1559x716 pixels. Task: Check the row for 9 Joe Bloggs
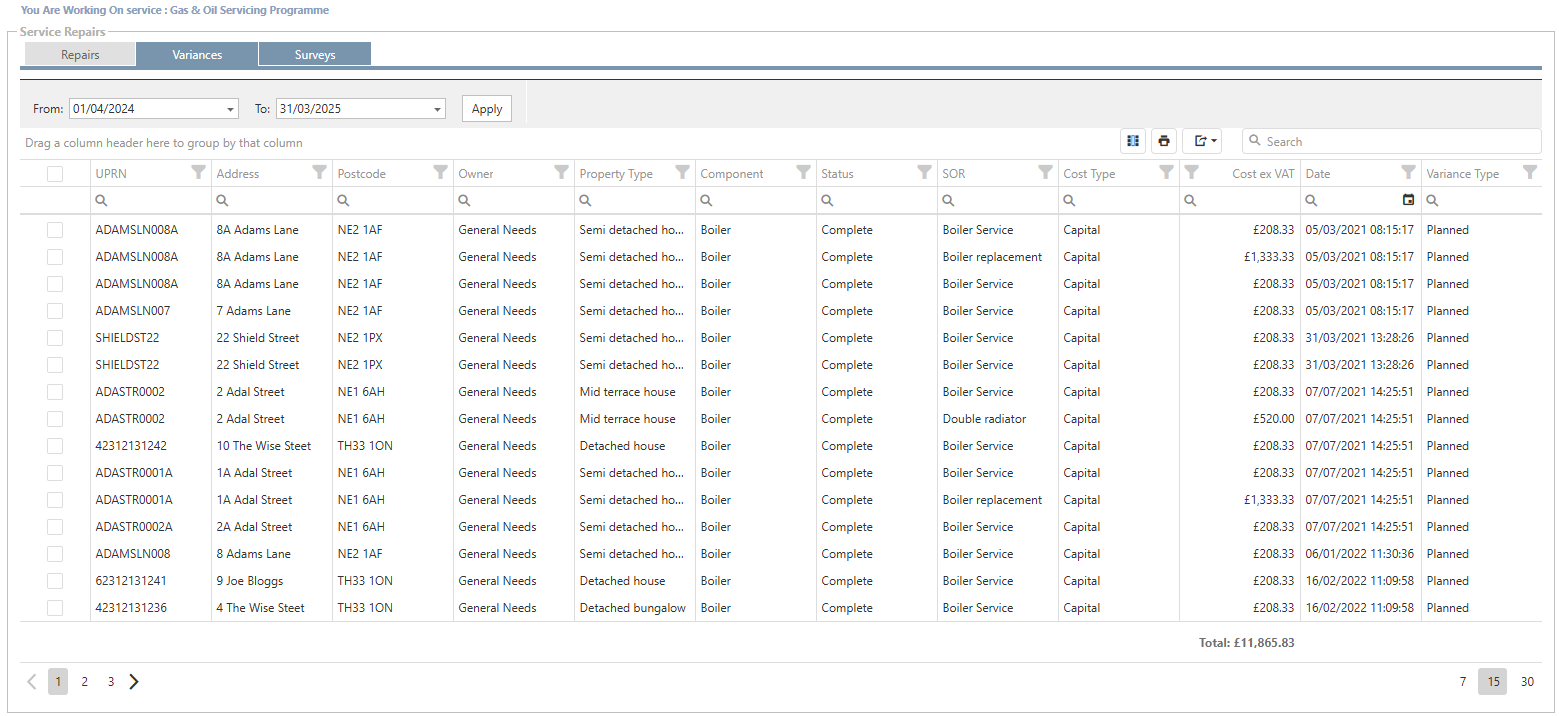(x=55, y=581)
